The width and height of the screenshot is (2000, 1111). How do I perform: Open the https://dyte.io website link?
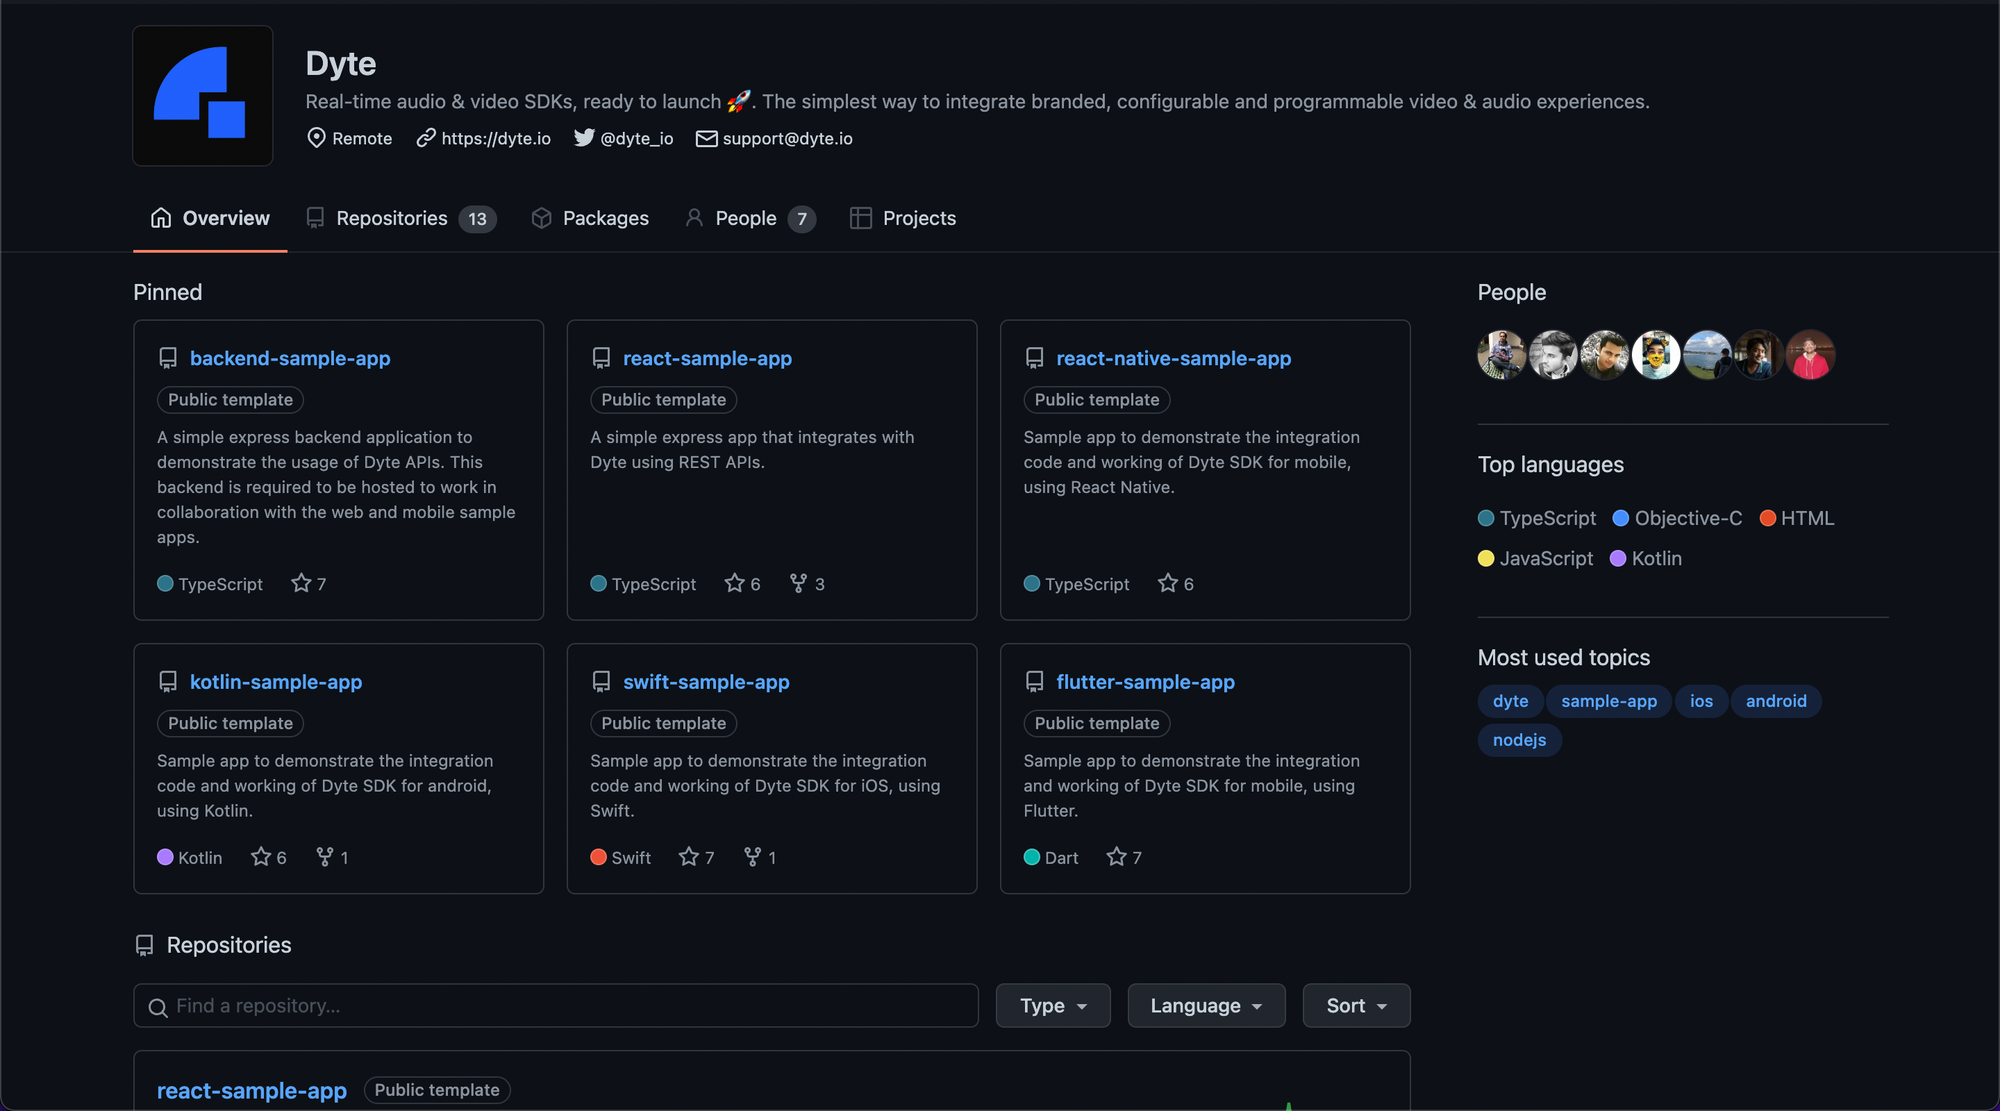click(x=496, y=138)
